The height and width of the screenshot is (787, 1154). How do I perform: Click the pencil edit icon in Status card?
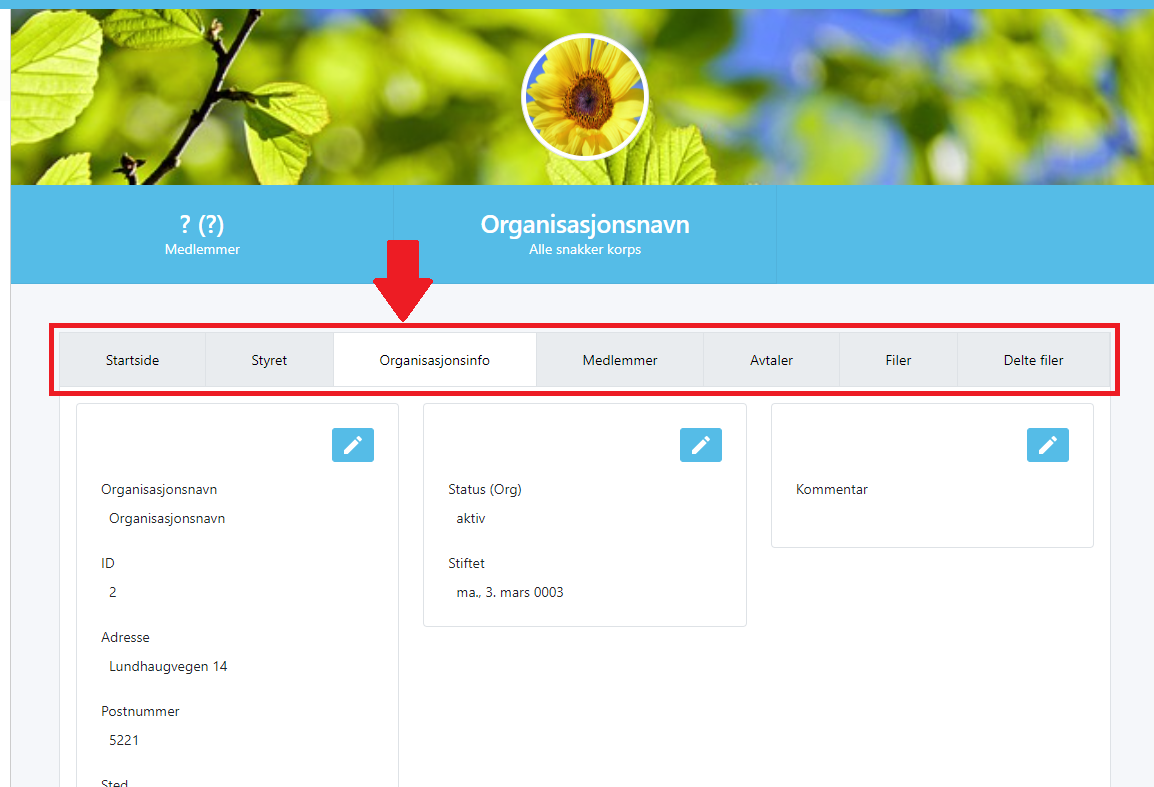(x=700, y=445)
